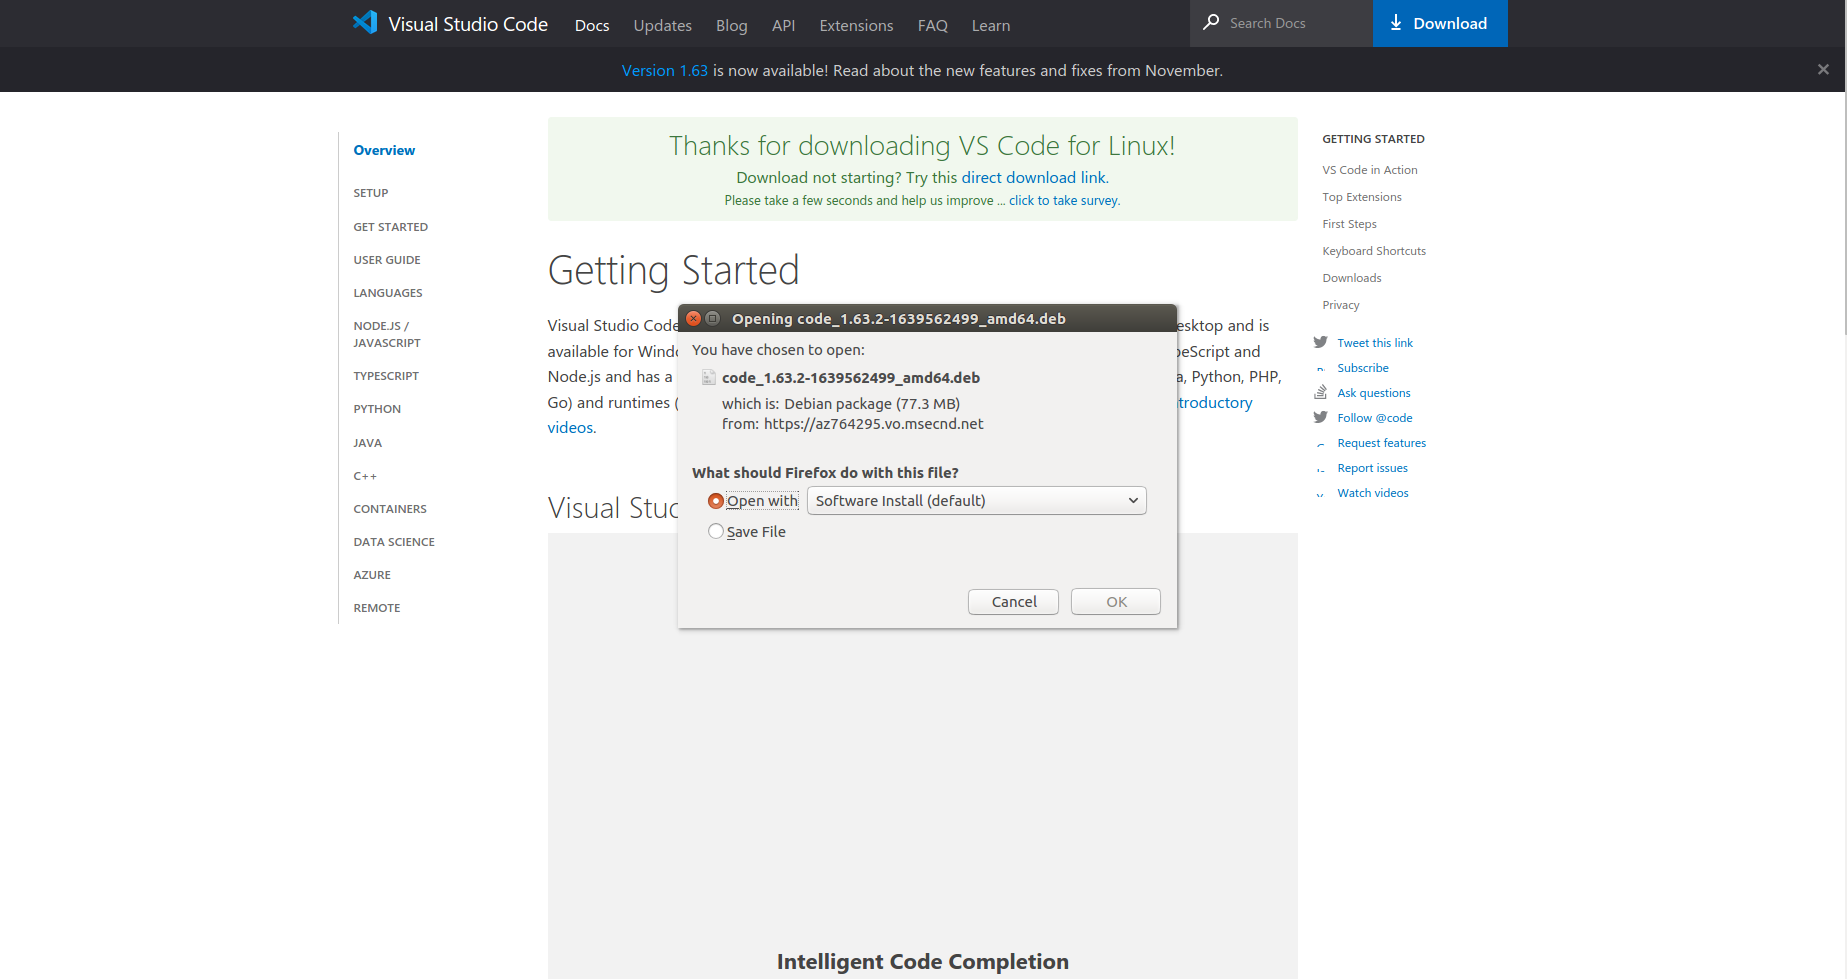Open the Extensions nav item

856,25
